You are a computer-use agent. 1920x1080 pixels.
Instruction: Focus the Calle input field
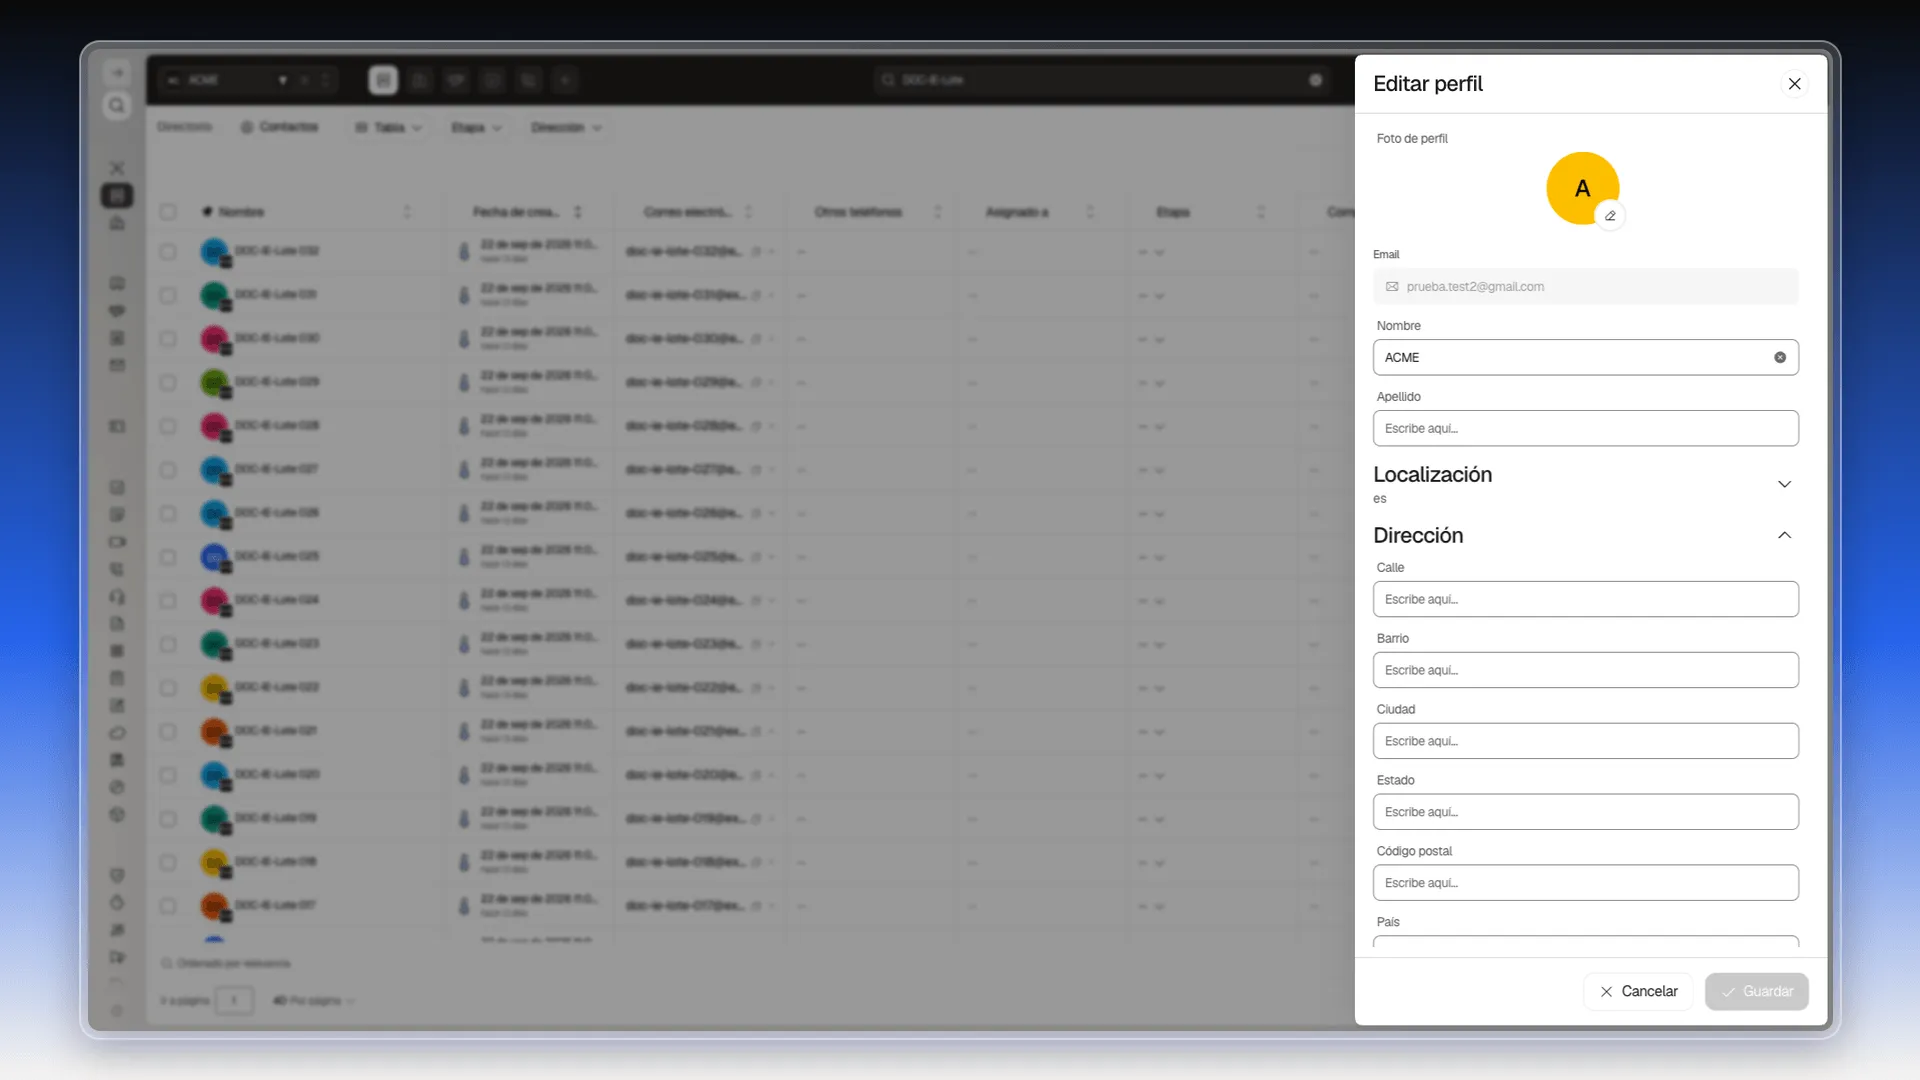(x=1585, y=599)
